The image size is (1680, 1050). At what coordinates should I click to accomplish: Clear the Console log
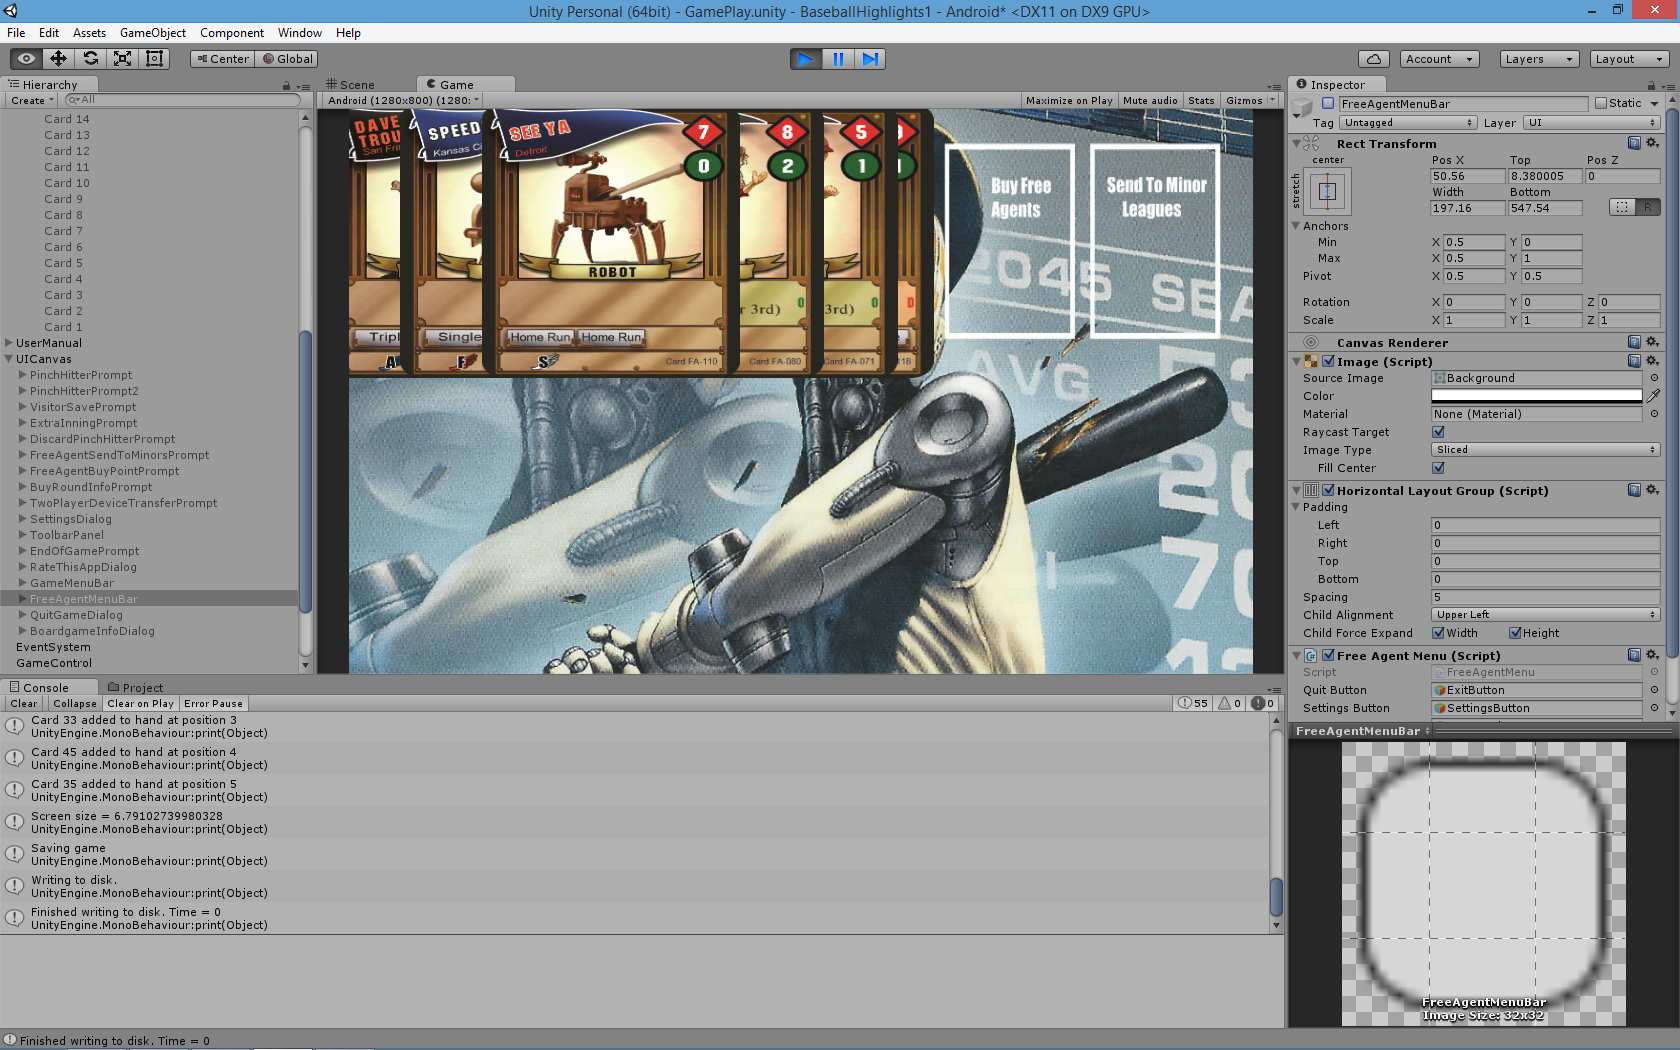24,704
